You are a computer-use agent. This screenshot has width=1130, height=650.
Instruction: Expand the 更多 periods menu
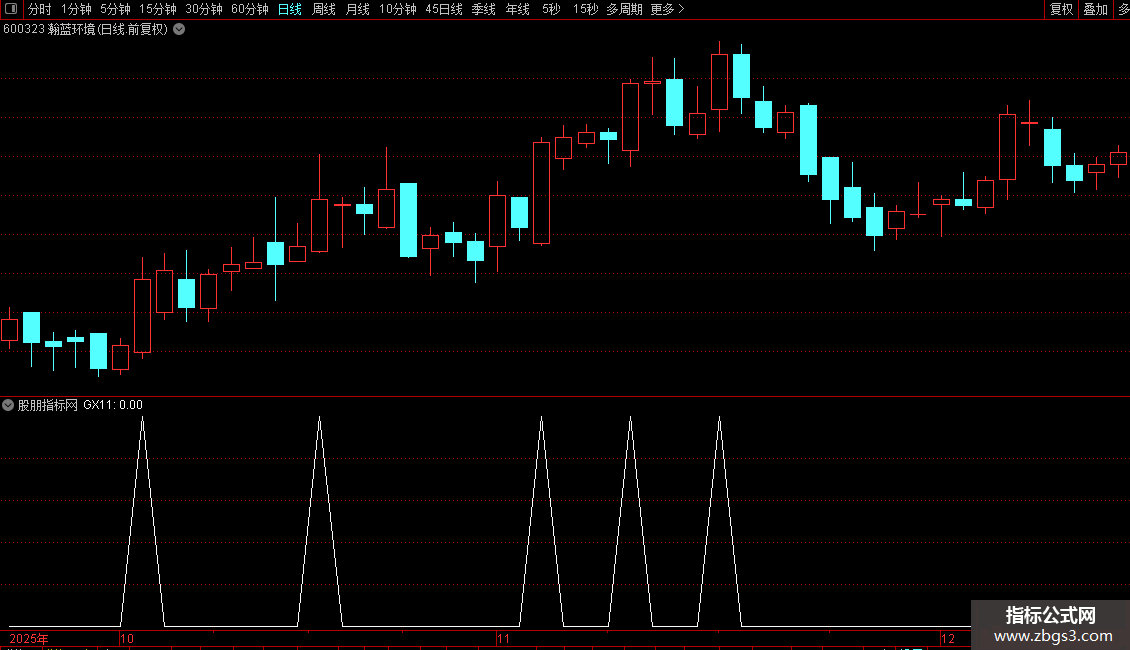click(x=667, y=9)
